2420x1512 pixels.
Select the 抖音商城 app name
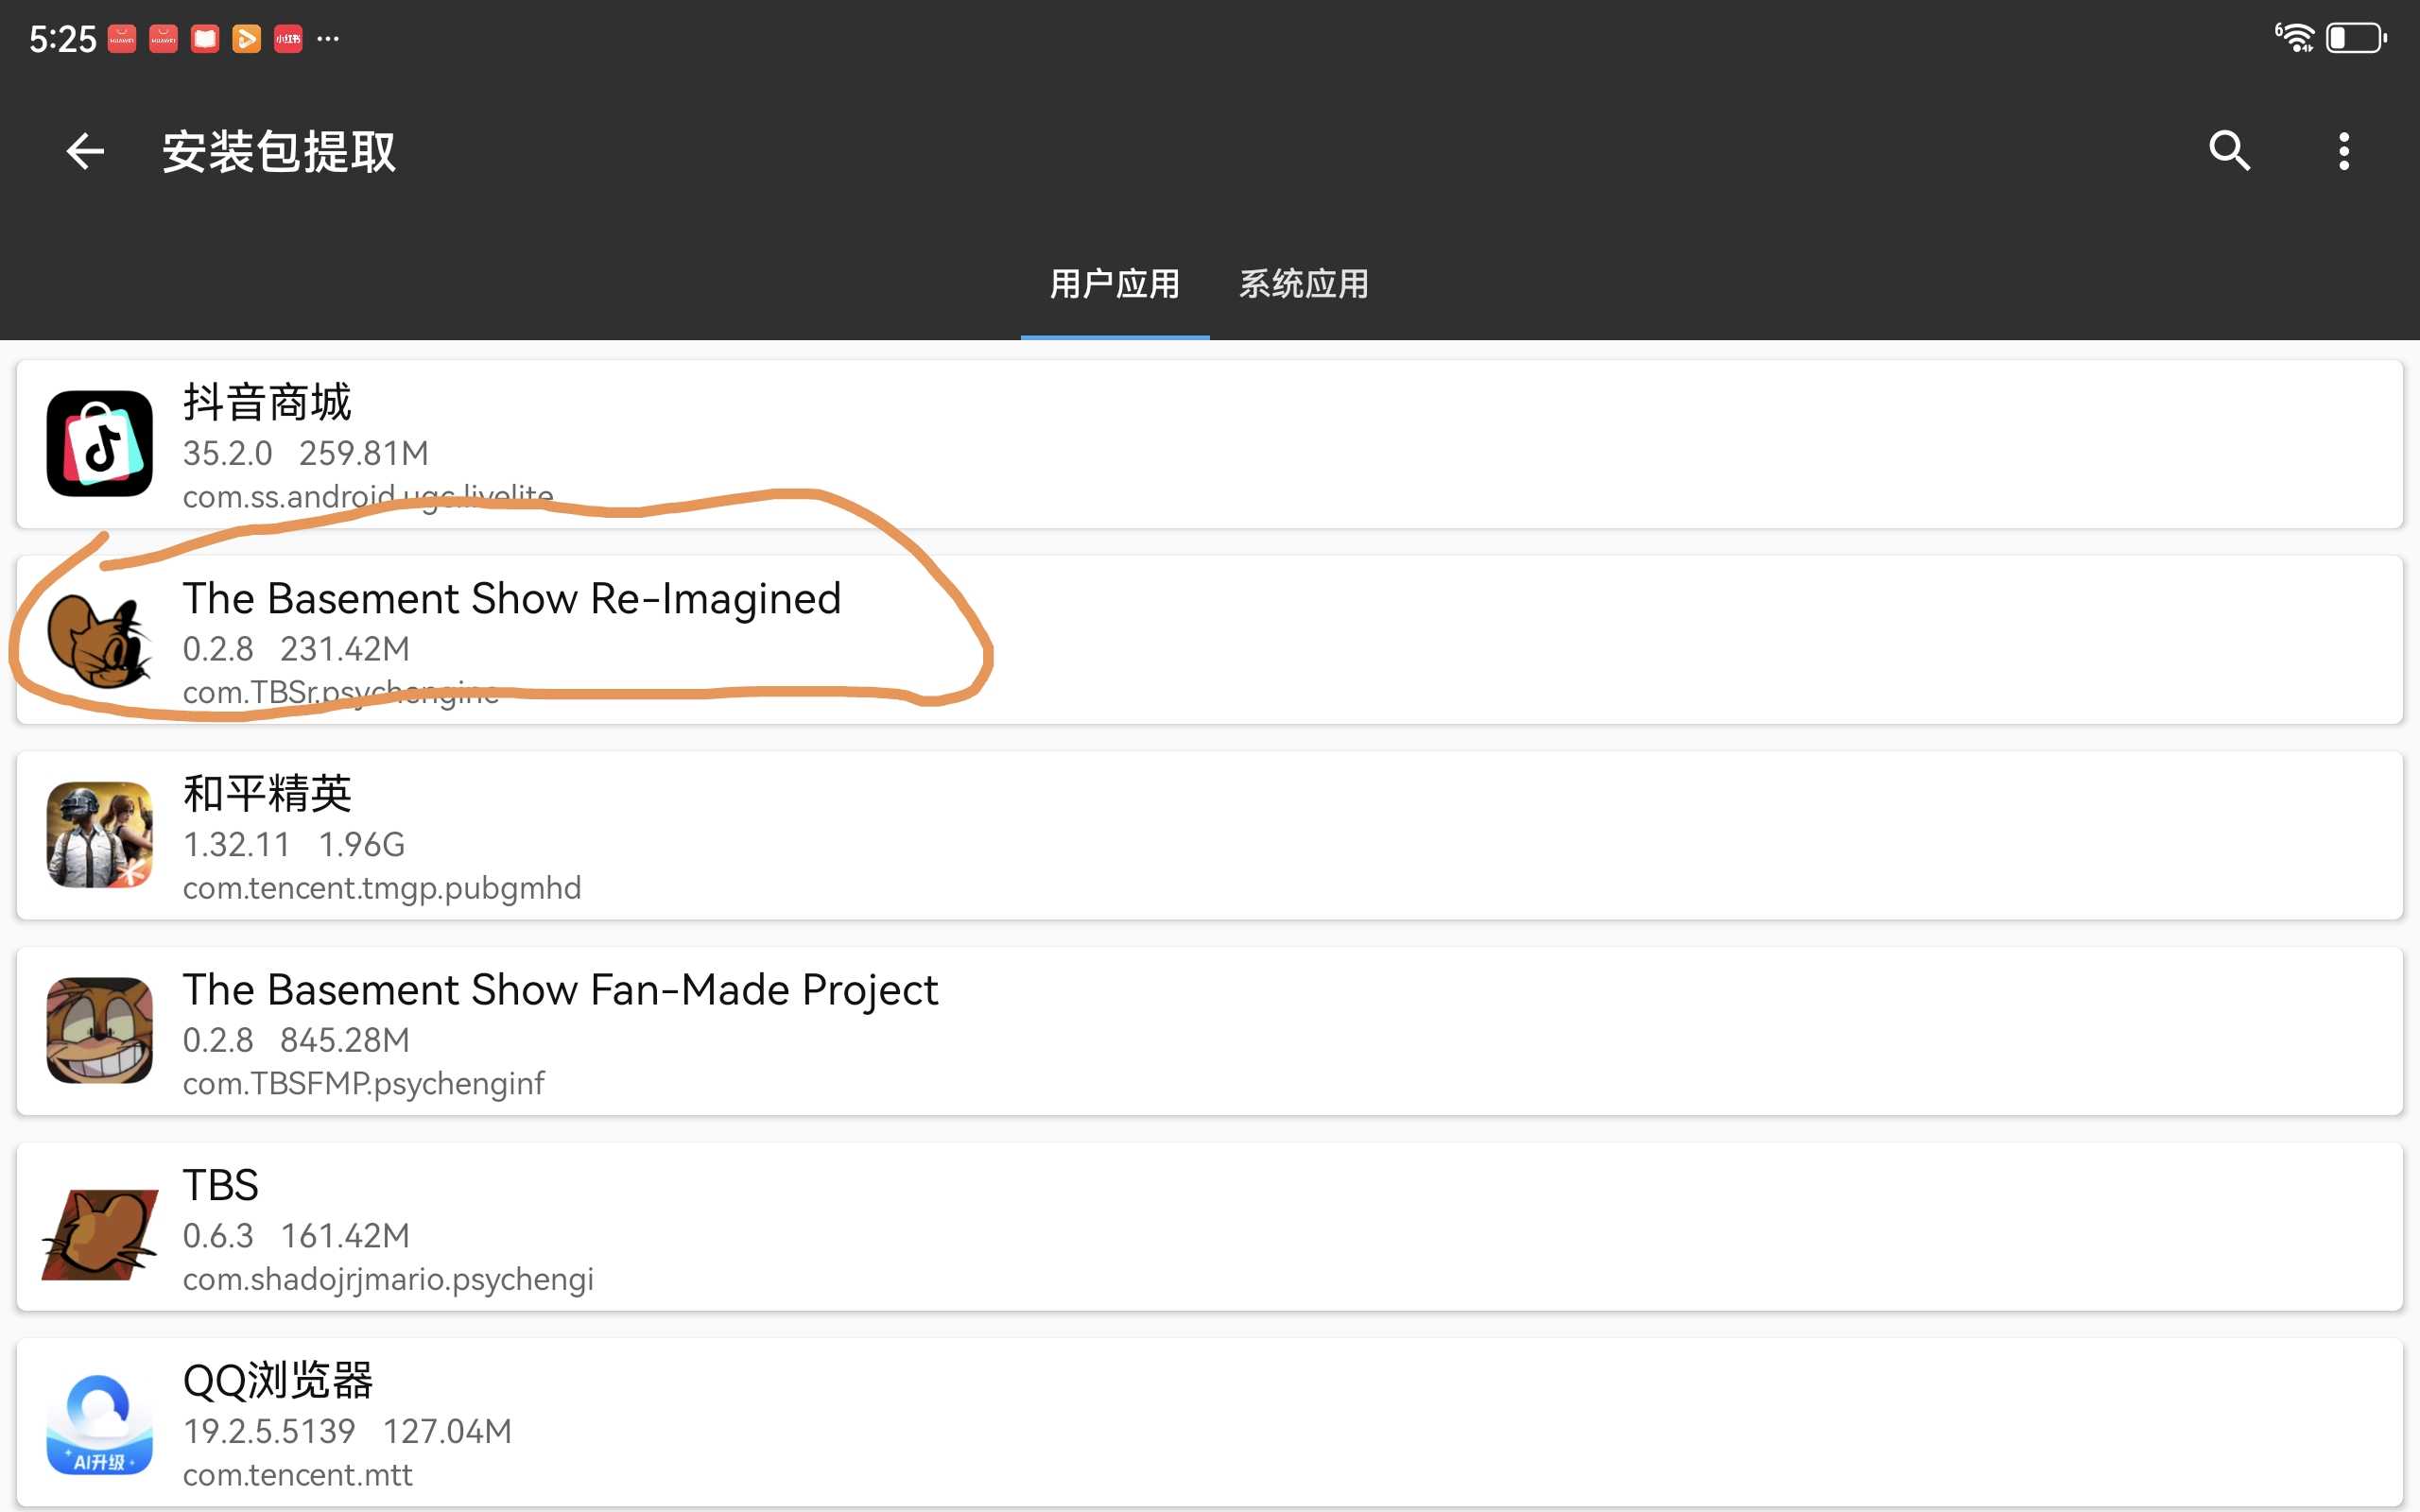[267, 402]
